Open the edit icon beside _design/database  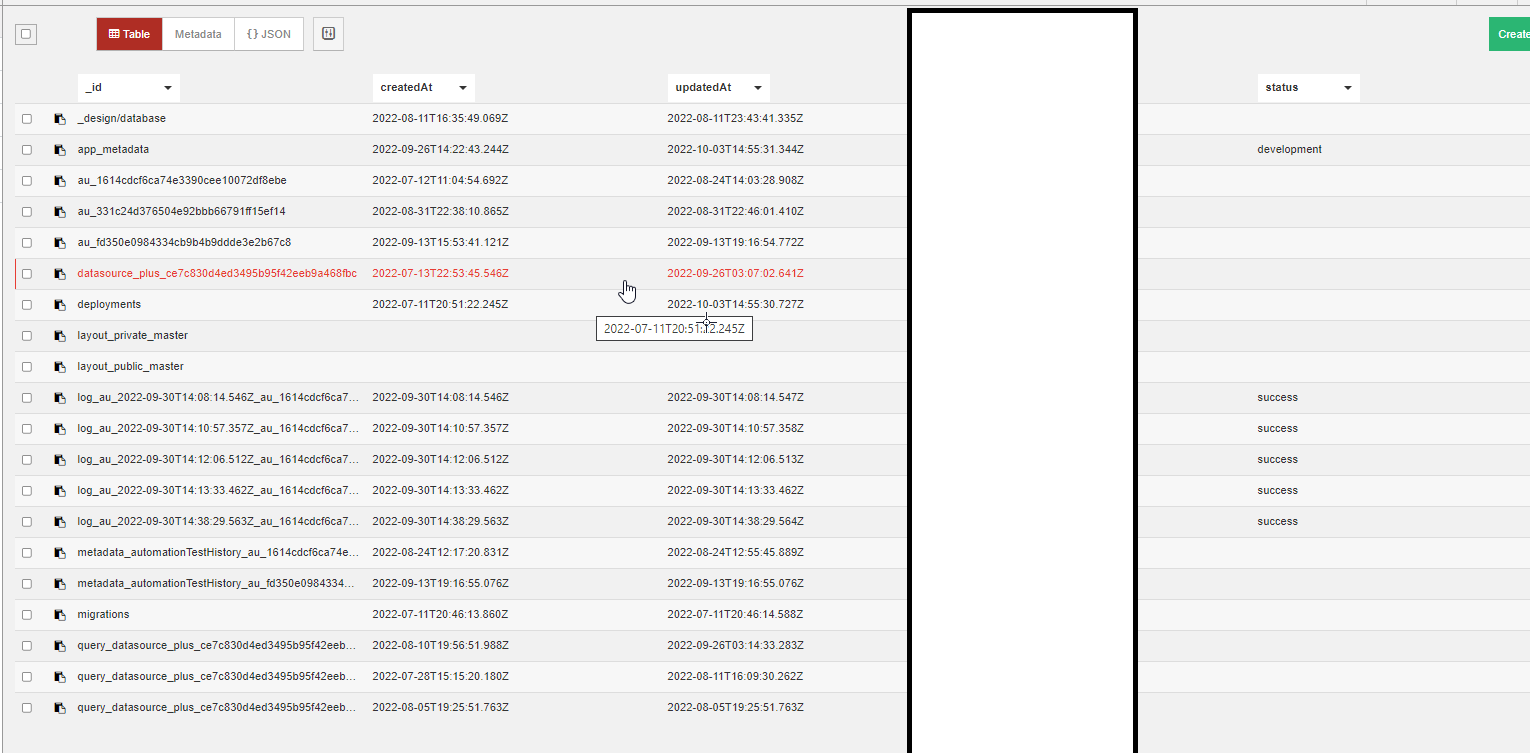[59, 118]
